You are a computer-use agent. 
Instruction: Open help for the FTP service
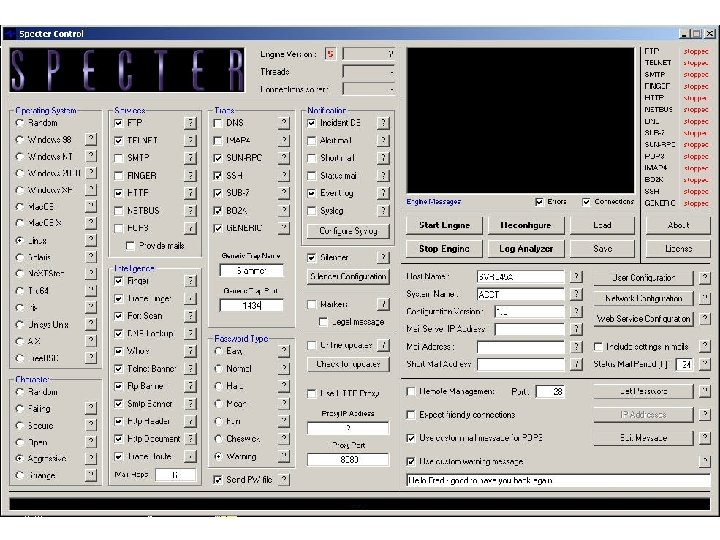(190, 123)
